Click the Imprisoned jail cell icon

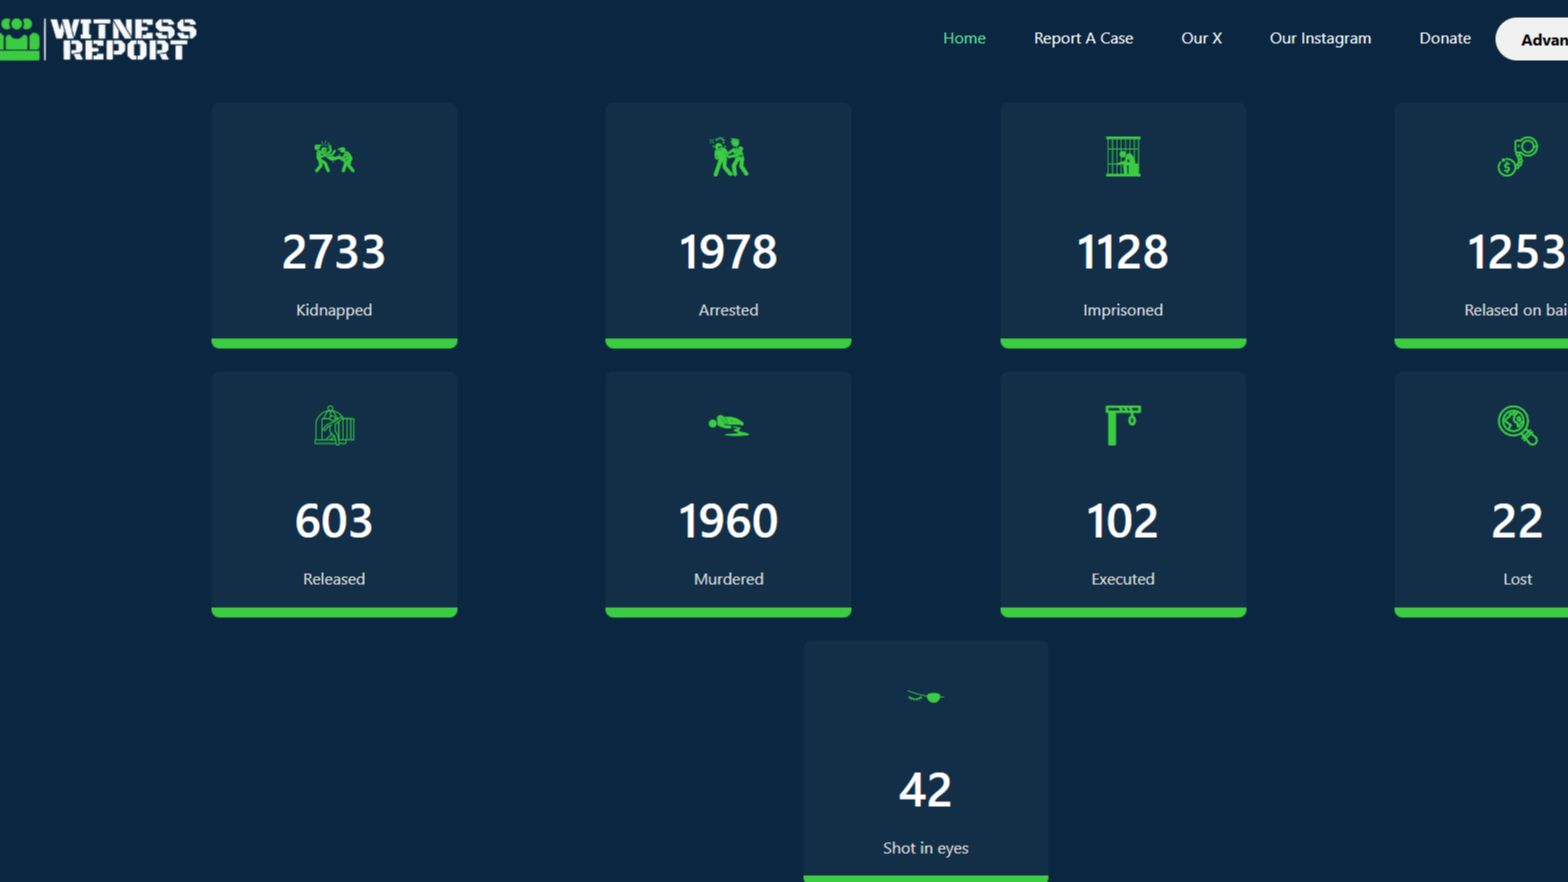point(1122,157)
